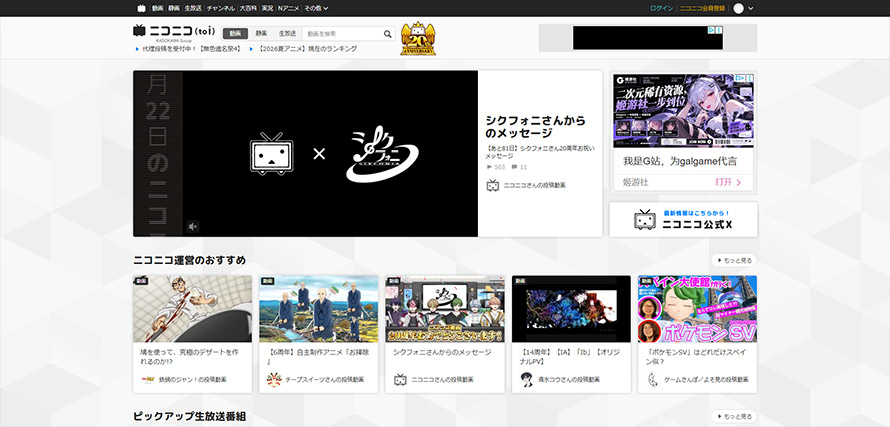Click the ニコニコ会員登録 link
The image size is (890, 427).
[x=702, y=9]
